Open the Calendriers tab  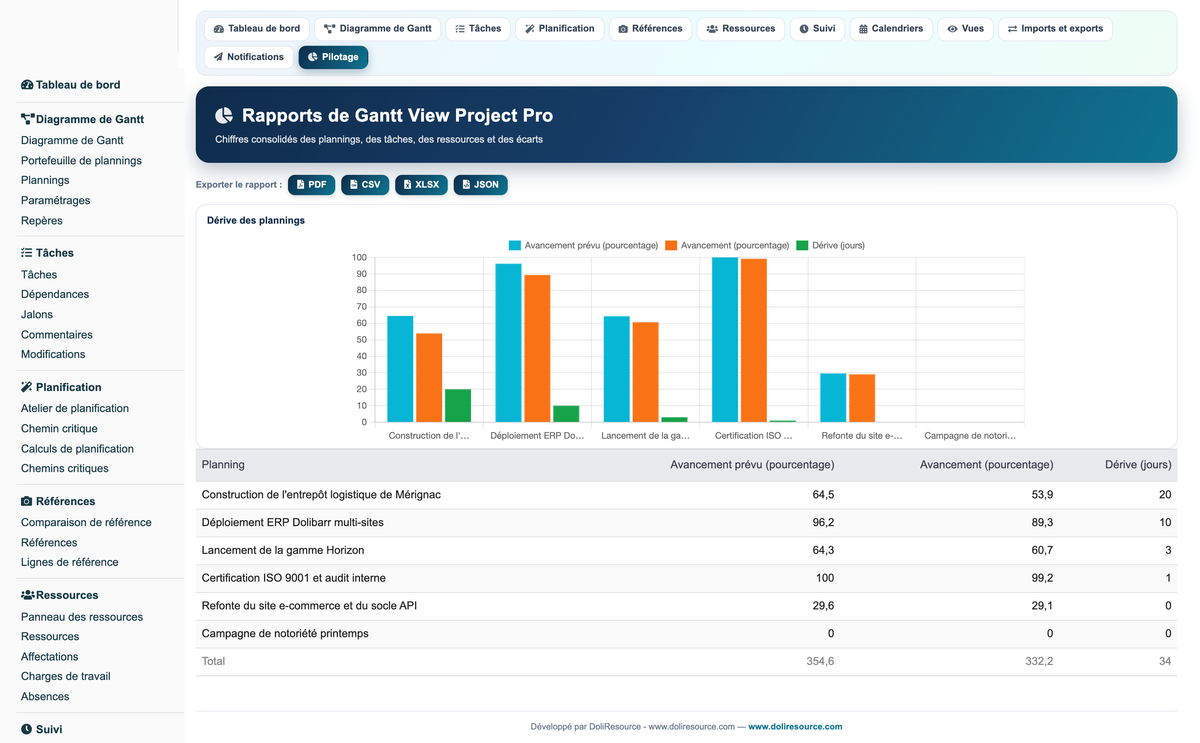coord(891,28)
